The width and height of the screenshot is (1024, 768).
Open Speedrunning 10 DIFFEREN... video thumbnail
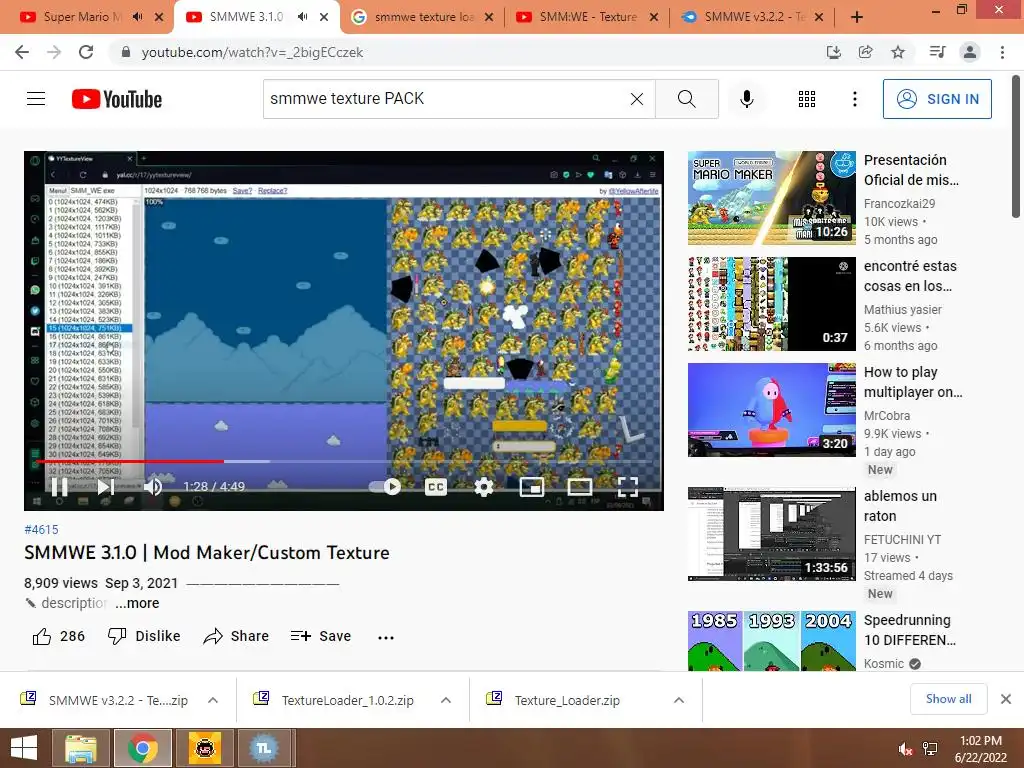click(771, 641)
